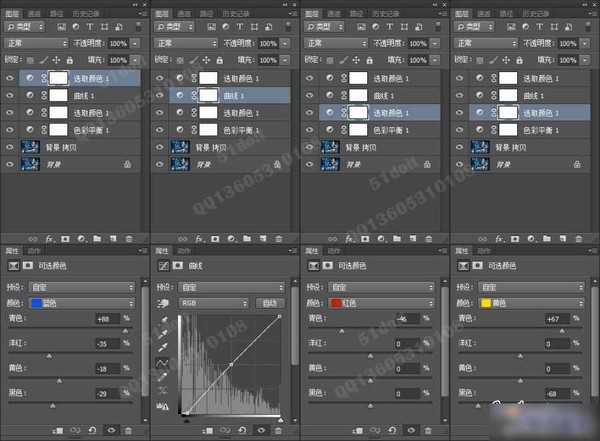The height and width of the screenshot is (441, 600).
Task: Open the color dropdown showing 红色 (Red)
Action: (381, 301)
